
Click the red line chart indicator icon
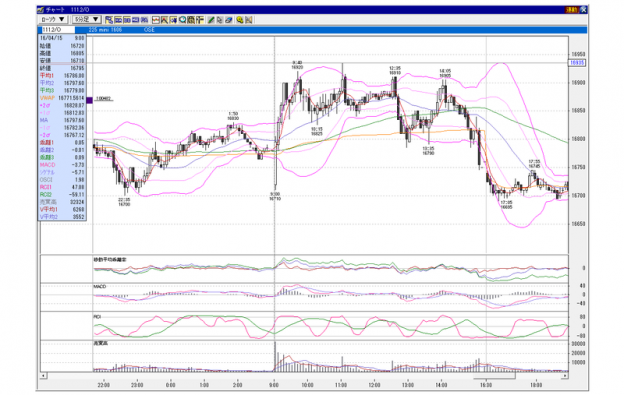[156, 19]
